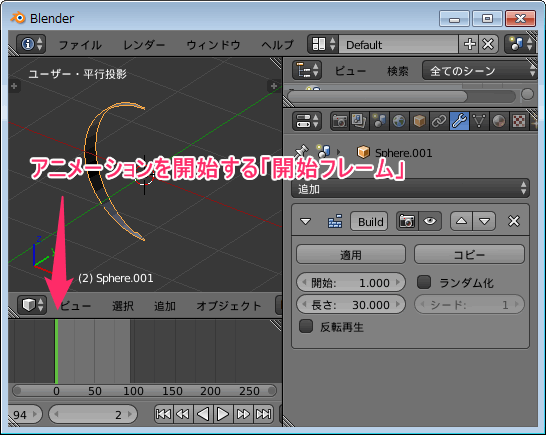Enable the ランダム化 checkbox
The image size is (546, 435).
(424, 282)
